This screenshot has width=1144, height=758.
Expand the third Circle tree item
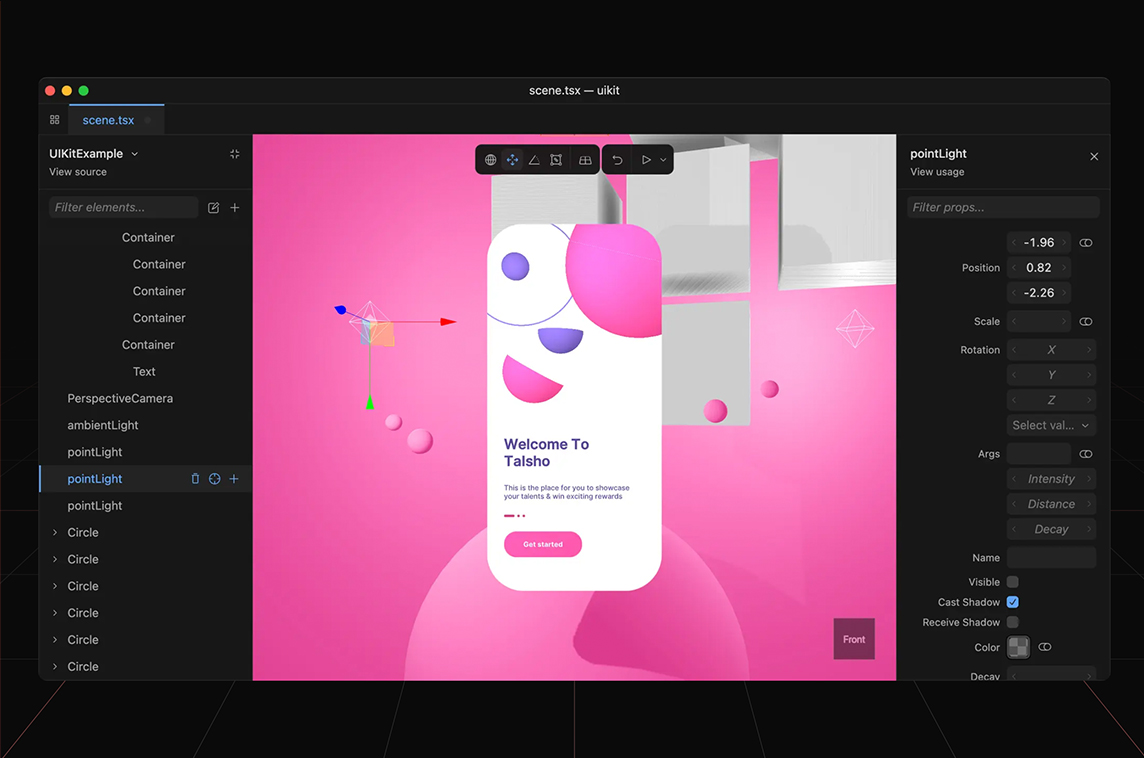(55, 586)
